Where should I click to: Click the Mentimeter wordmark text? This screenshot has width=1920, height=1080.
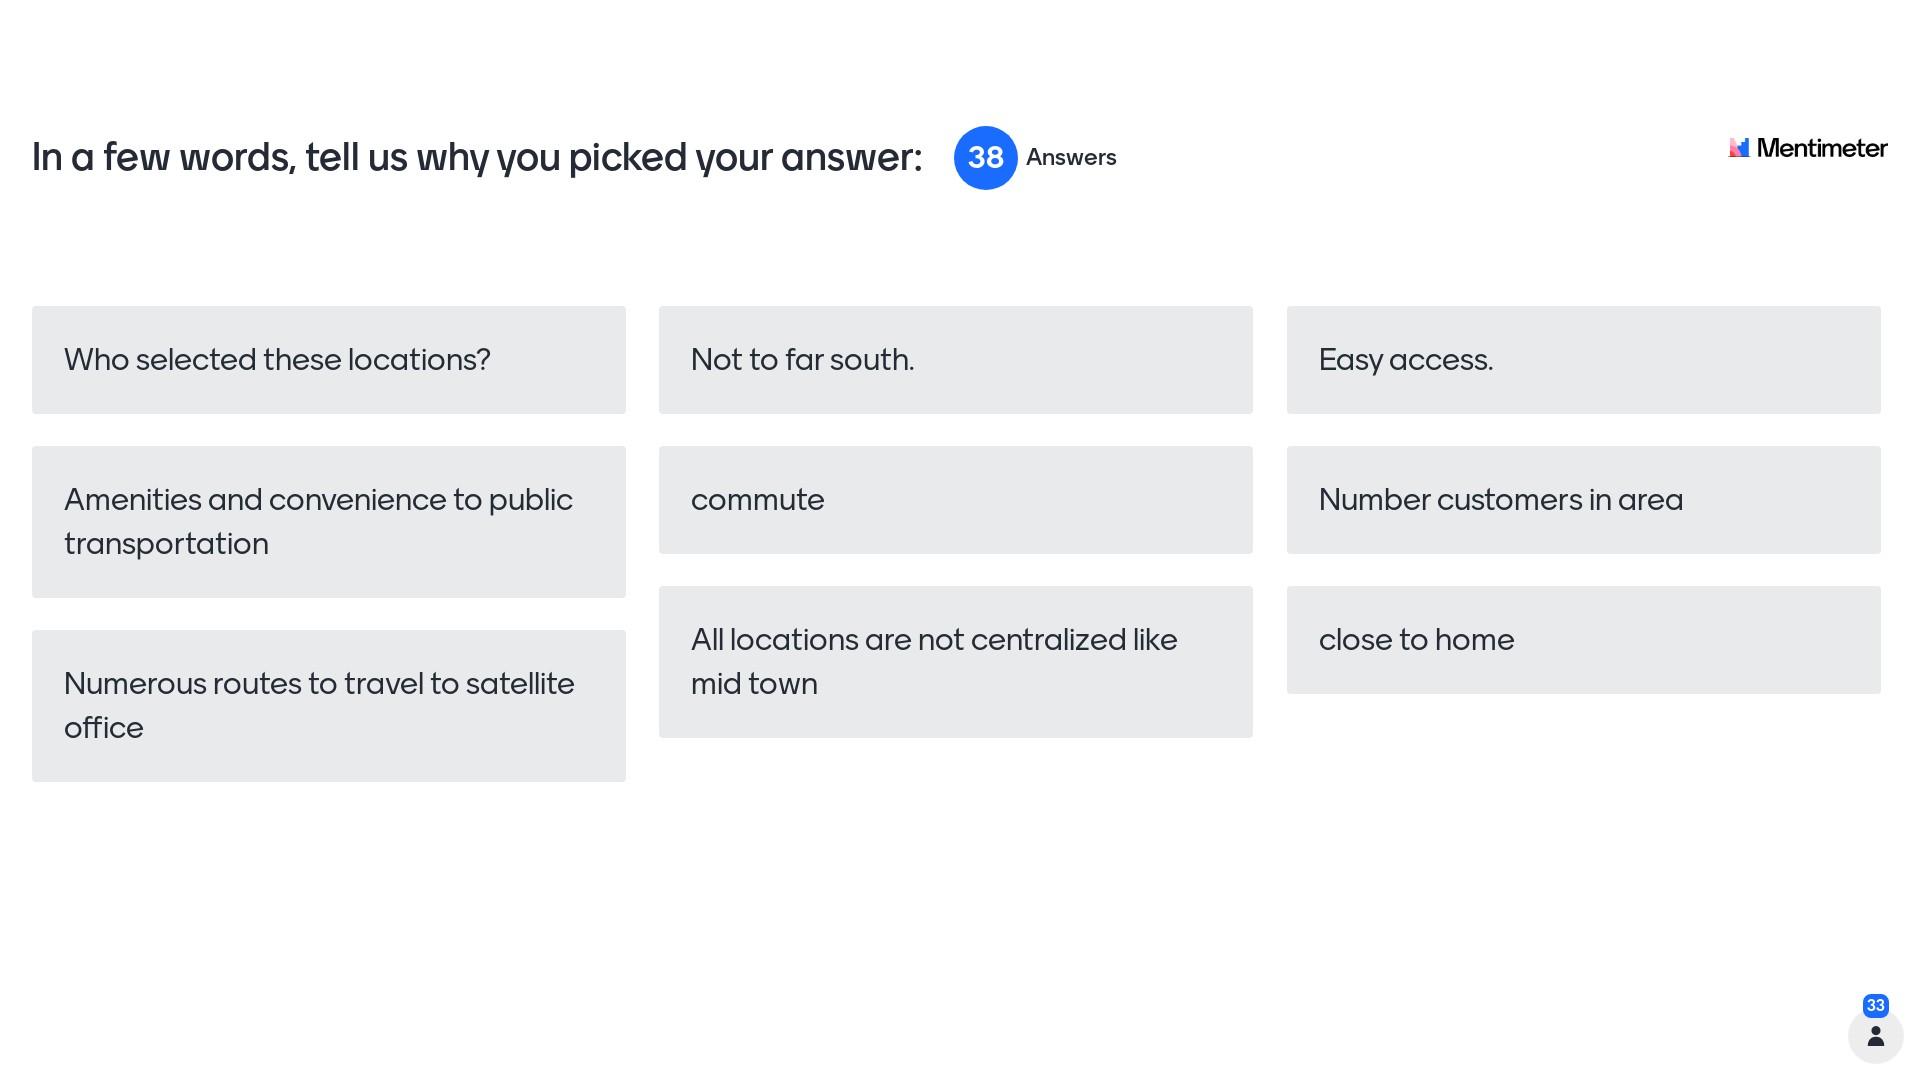[1821, 148]
